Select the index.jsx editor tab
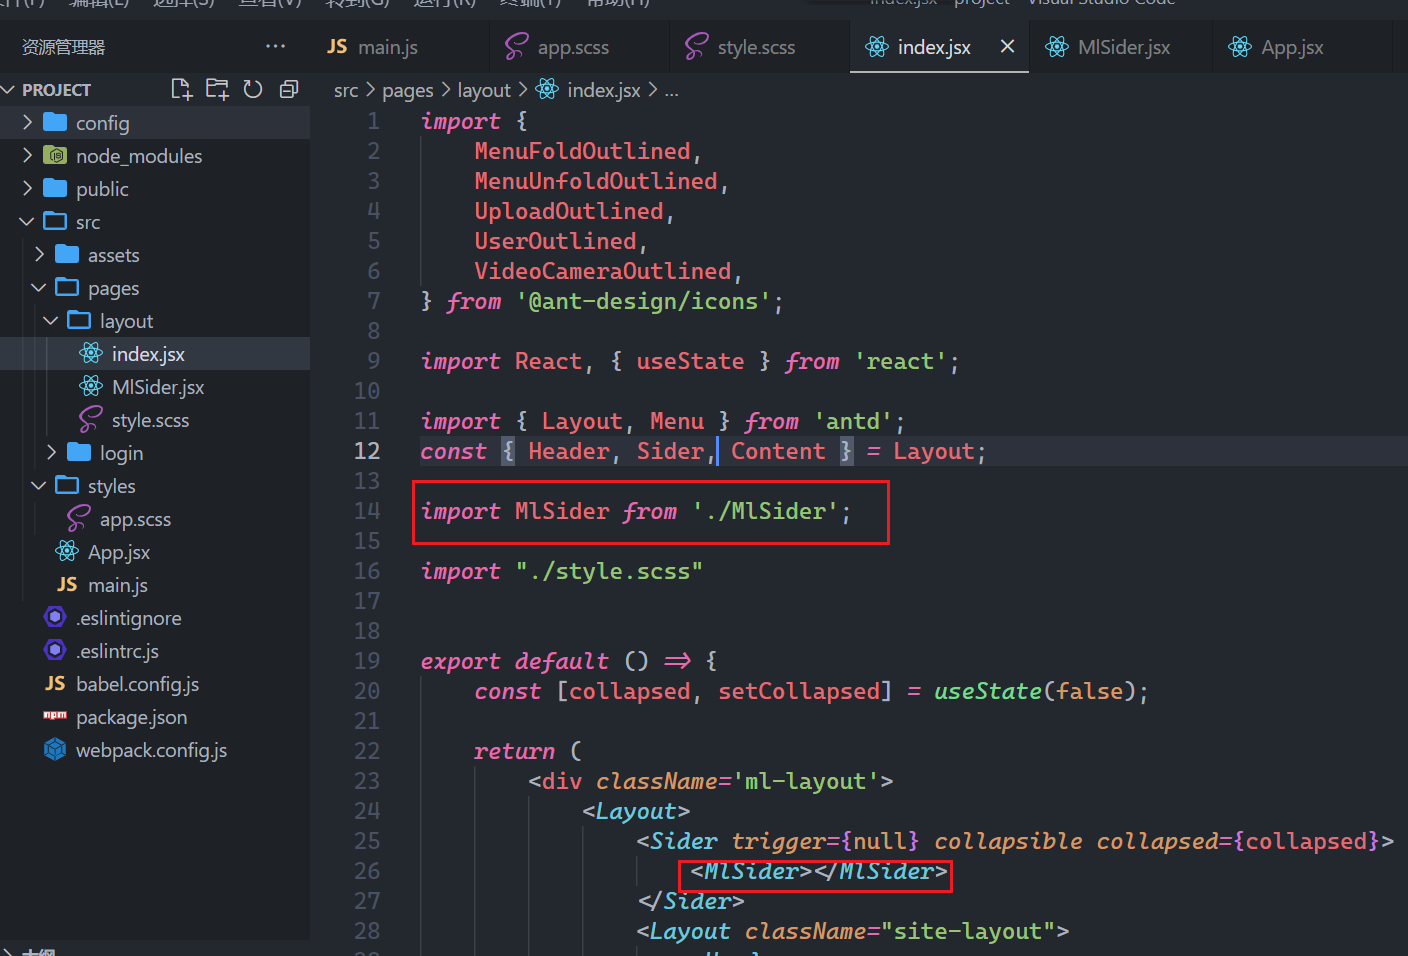 [934, 47]
